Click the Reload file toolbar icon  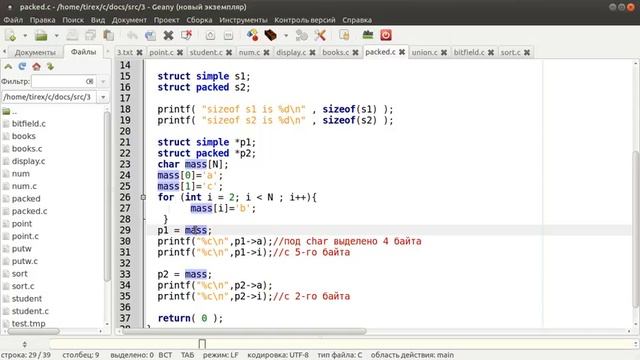pos(150,36)
